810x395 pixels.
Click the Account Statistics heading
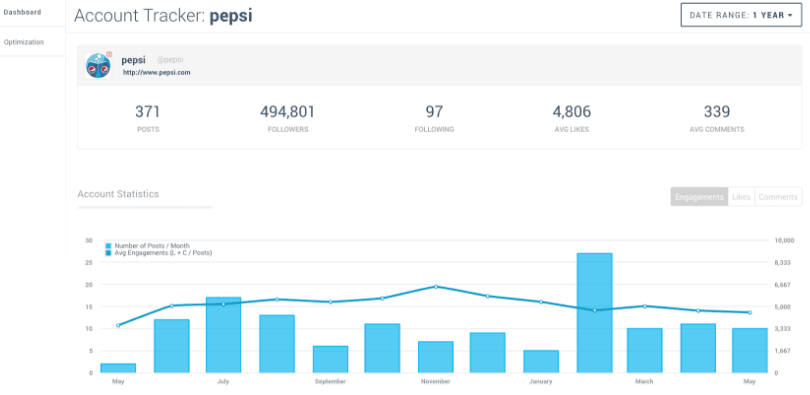click(x=118, y=194)
